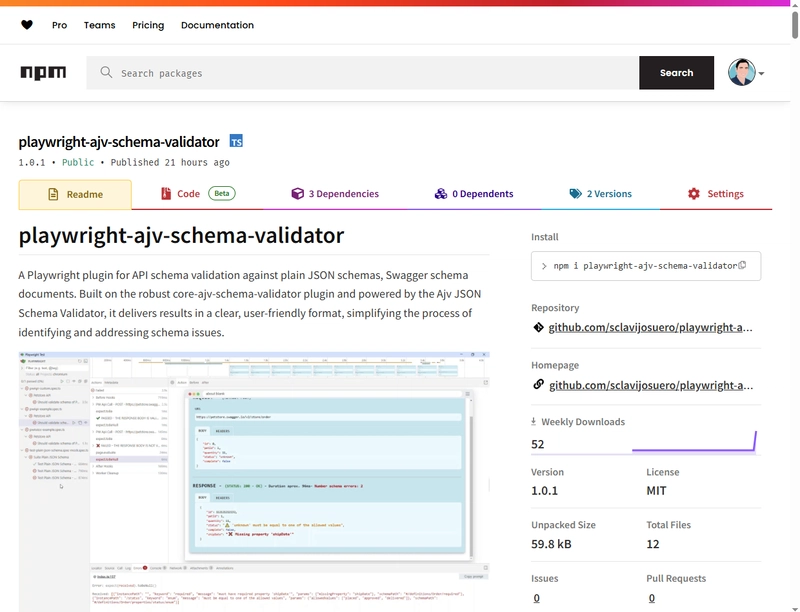Image resolution: width=800 pixels, height=612 pixels.
Task: Open the Playwright screenshot image in readme
Action: click(254, 481)
